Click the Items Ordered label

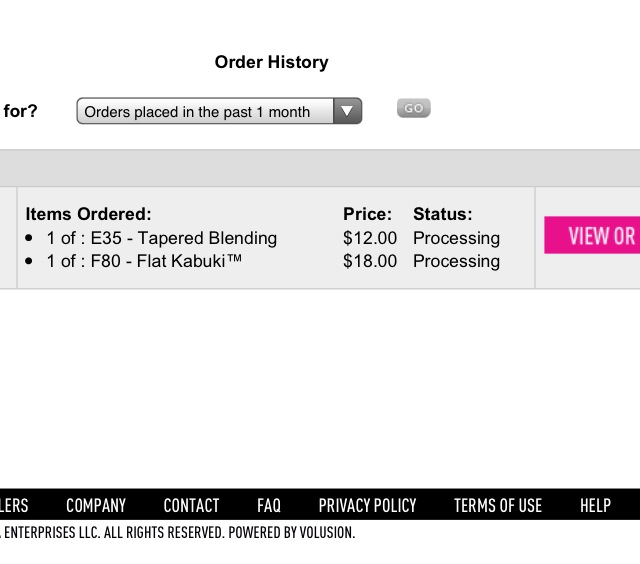tap(88, 214)
